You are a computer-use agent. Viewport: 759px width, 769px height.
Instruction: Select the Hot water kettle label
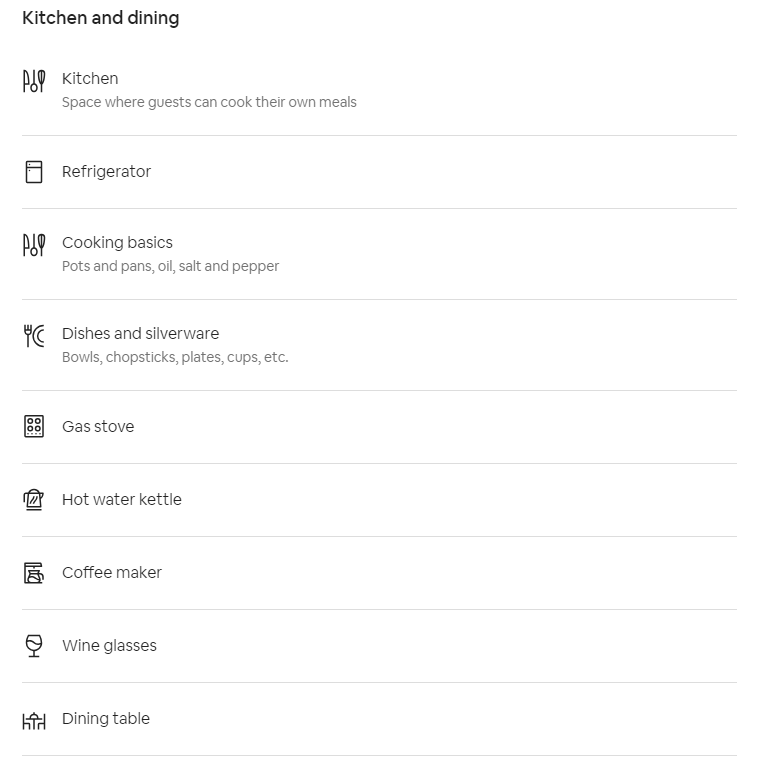[122, 499]
